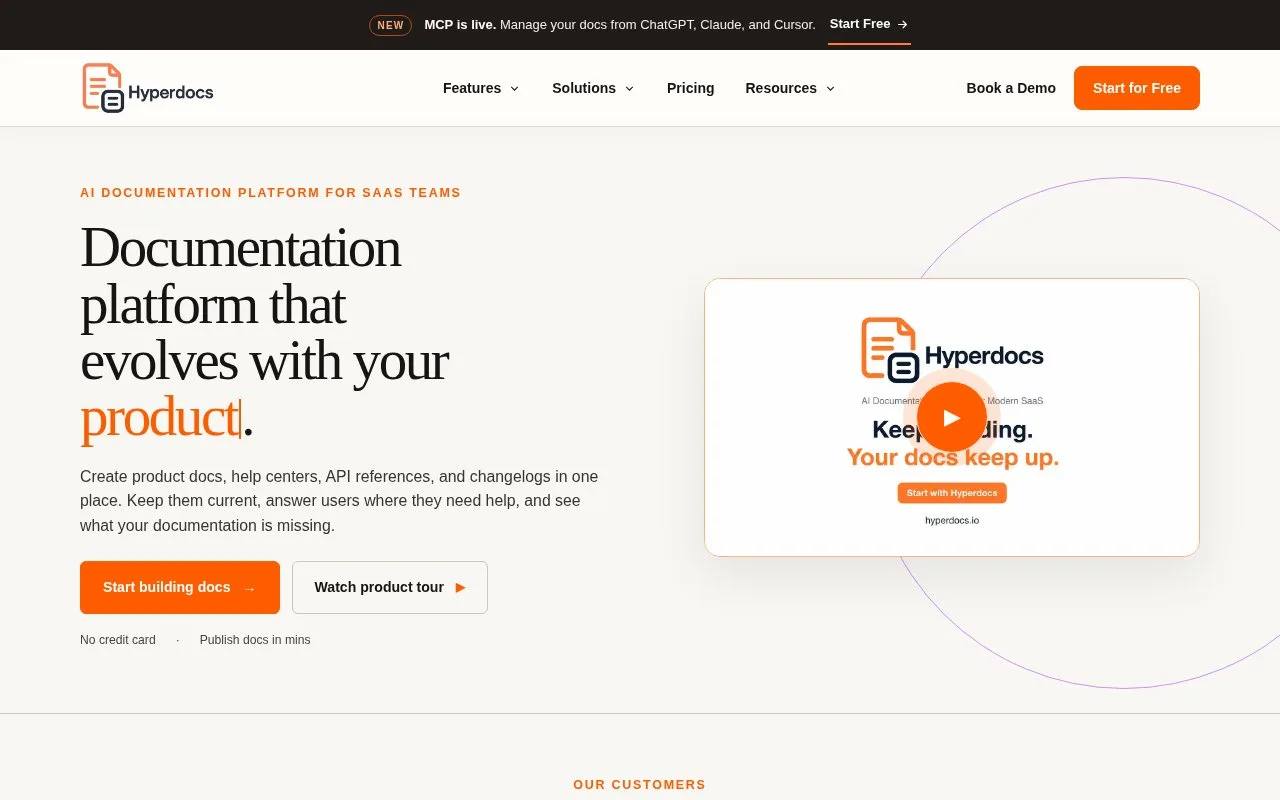
Task: Open the Solutions menu
Action: 593,88
